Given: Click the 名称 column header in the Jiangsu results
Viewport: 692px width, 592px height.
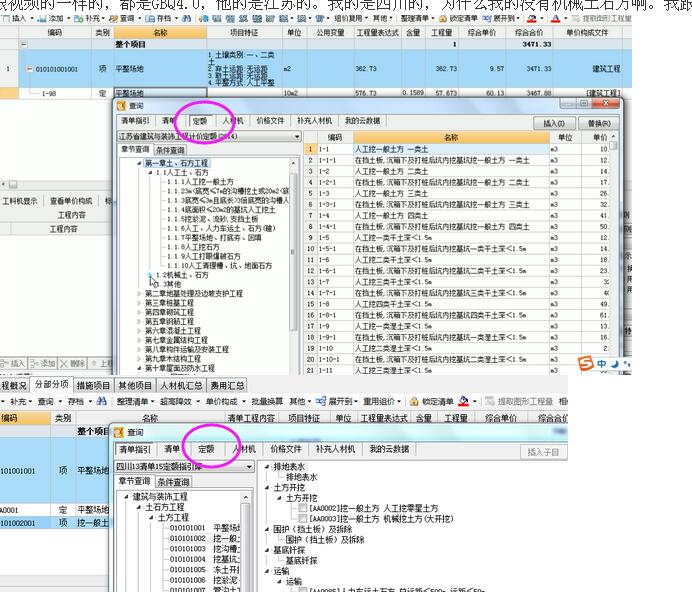Looking at the screenshot, I should coord(451,137).
